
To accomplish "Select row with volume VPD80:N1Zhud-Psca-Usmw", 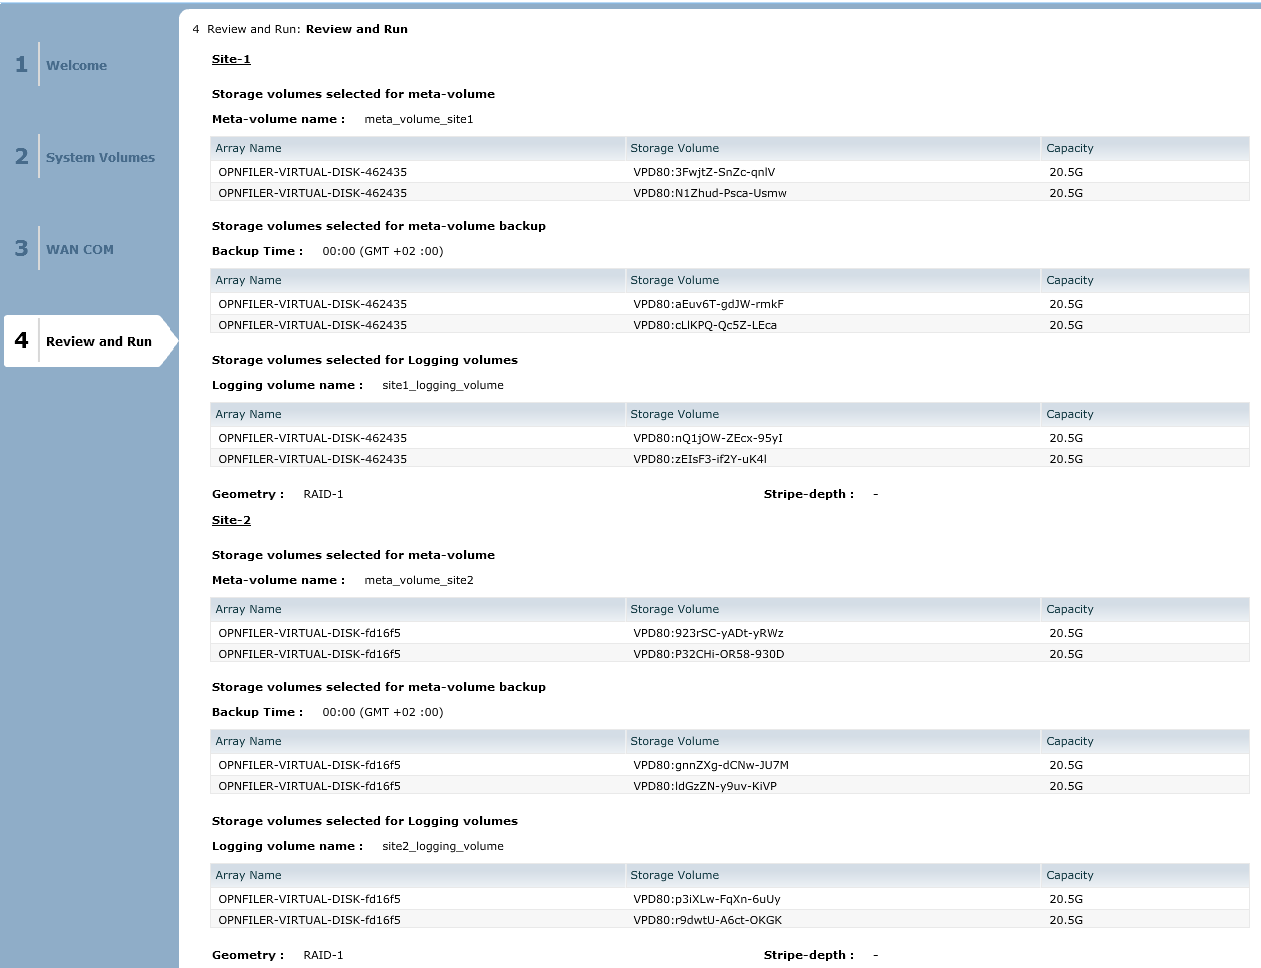I will 709,193.
